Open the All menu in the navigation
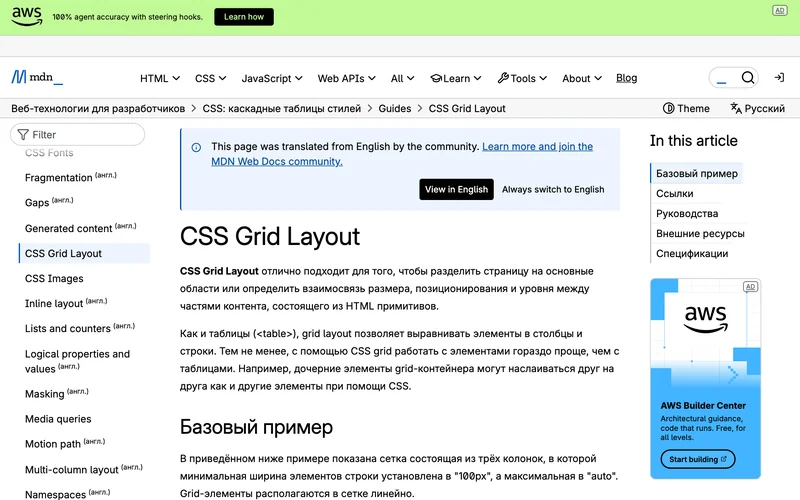800x500 pixels. (403, 78)
